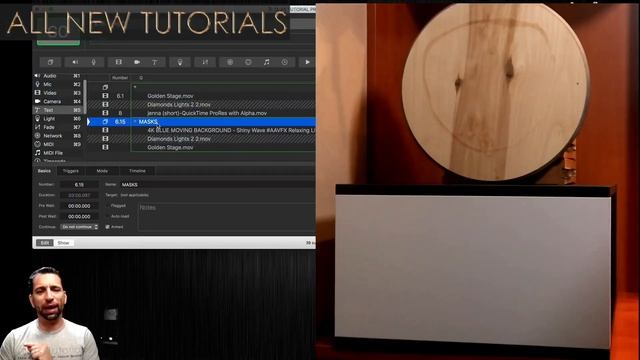Click video icon of the 4K BLUE MOVING BACKGROUND cue
640x360 pixels.
[105, 130]
